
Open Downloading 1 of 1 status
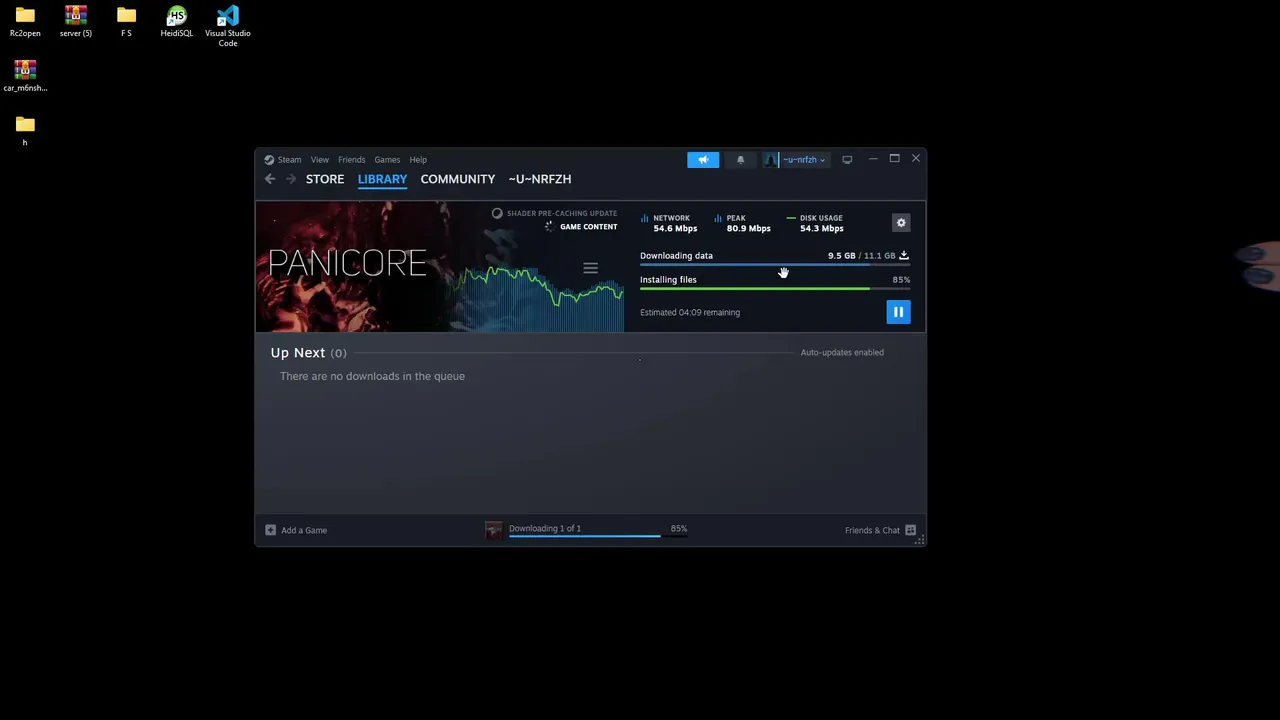point(545,528)
